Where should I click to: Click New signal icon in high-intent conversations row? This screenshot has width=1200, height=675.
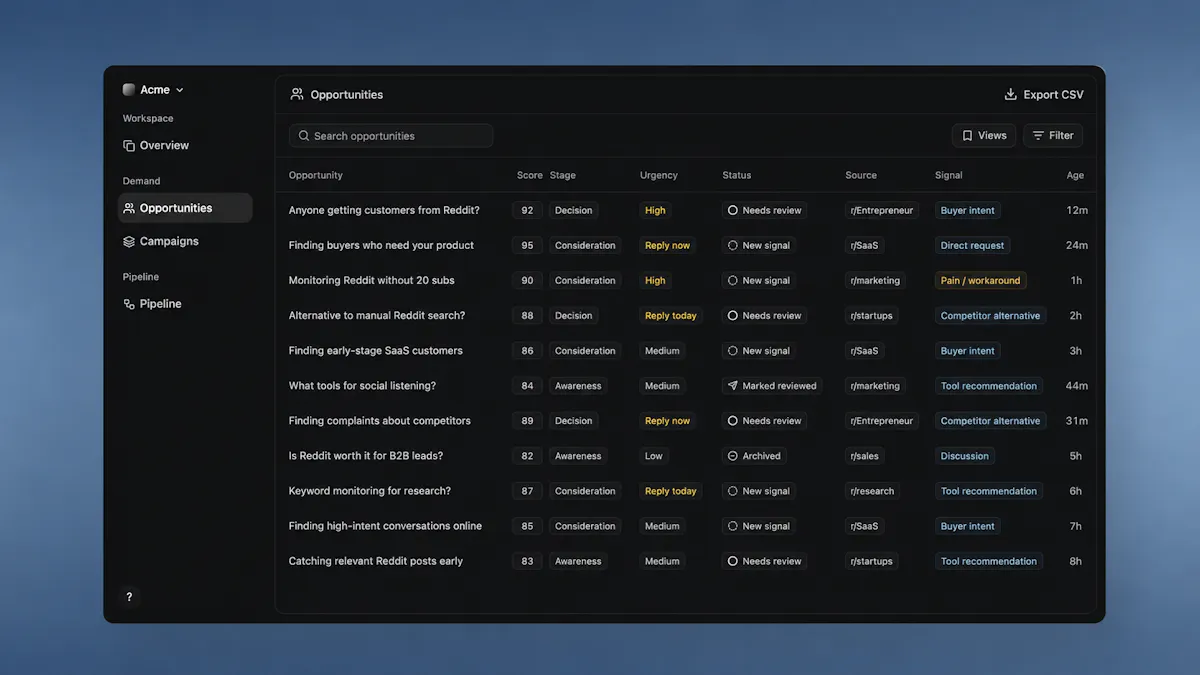(x=733, y=526)
